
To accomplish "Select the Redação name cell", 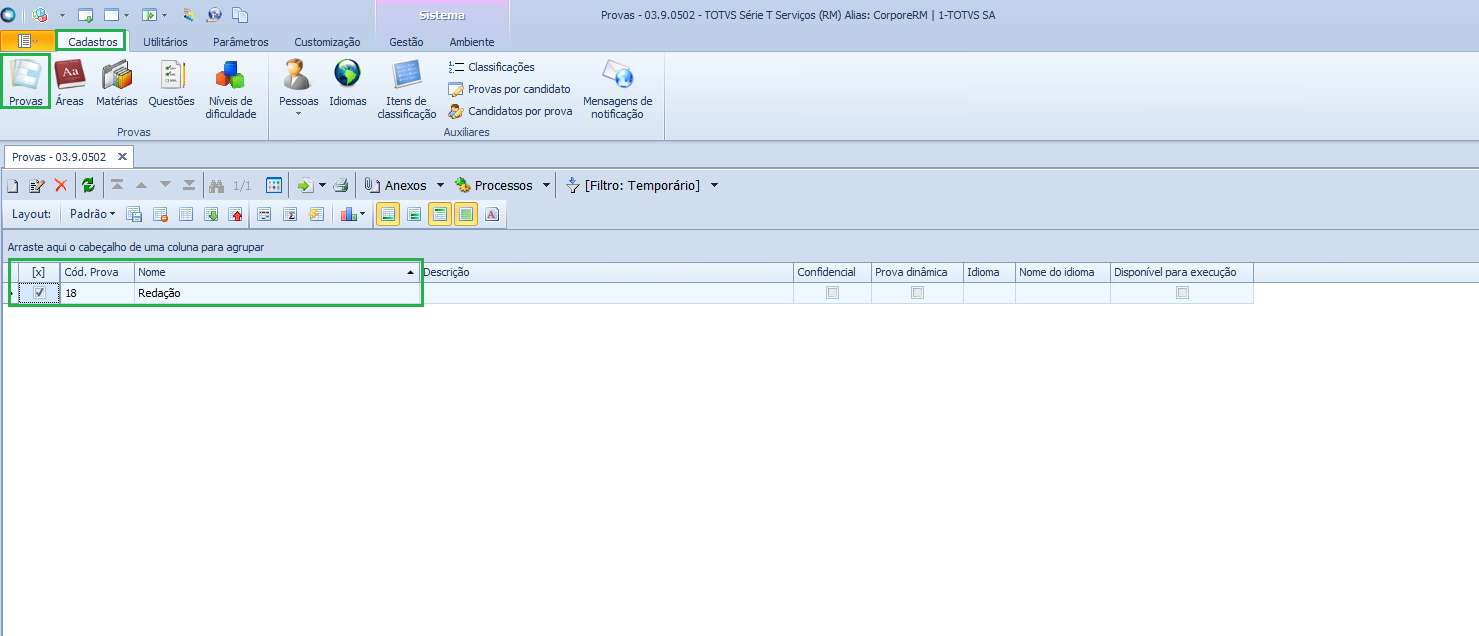I will pyautogui.click(x=277, y=293).
